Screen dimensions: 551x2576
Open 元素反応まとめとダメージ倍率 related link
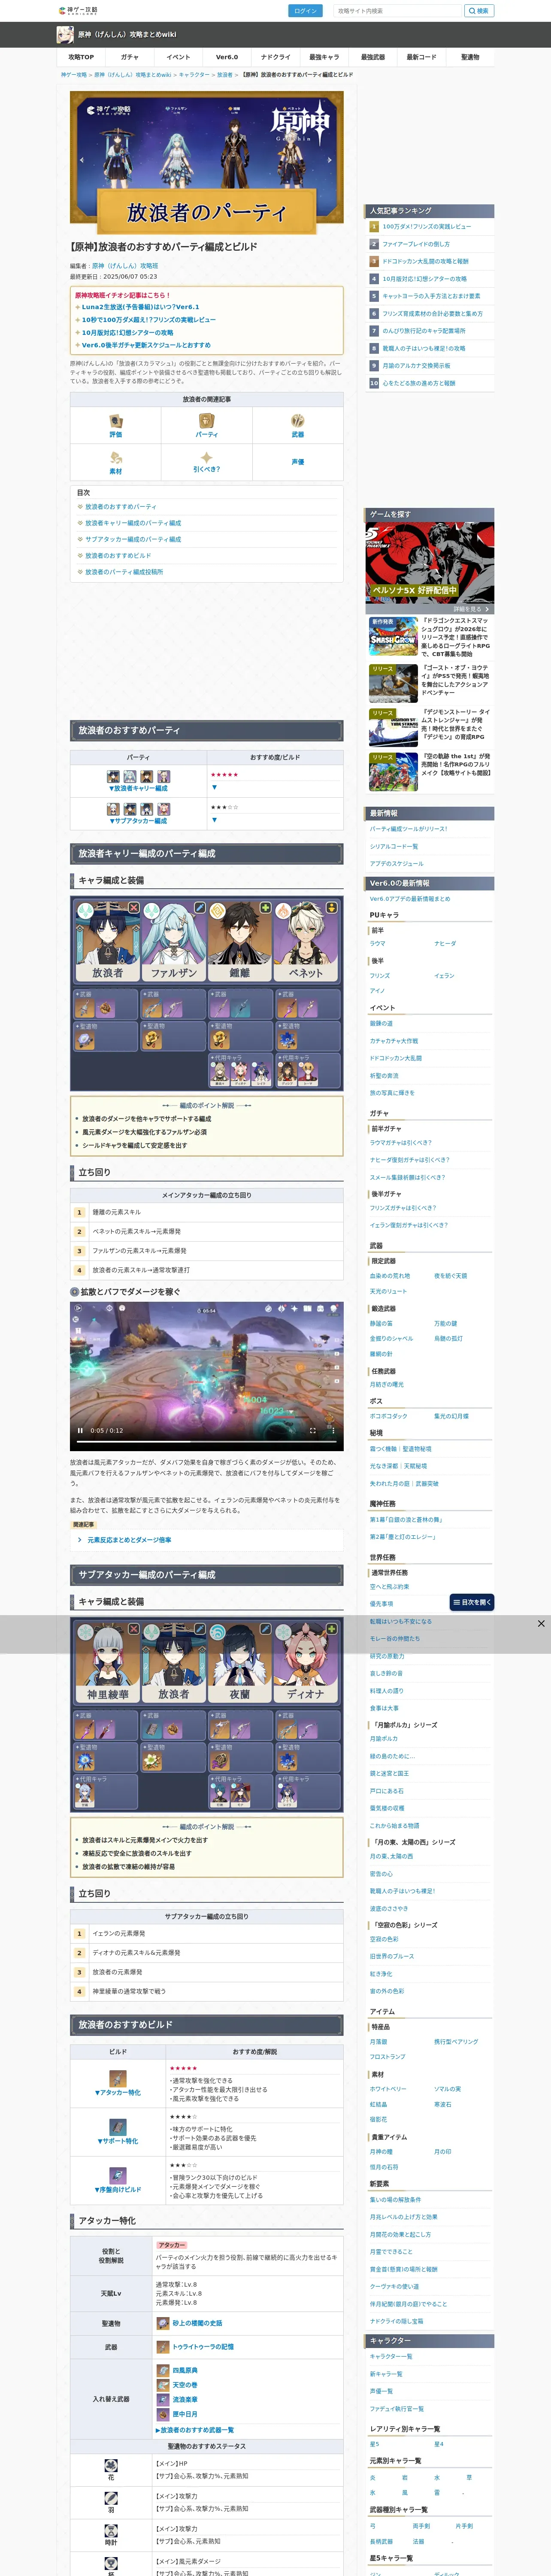pos(129,1540)
